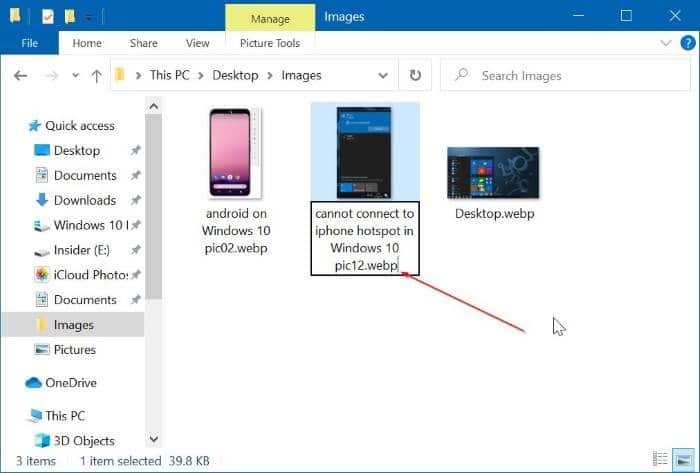
Task: Click the Desktop breadcrumb in address bar
Action: point(235,75)
